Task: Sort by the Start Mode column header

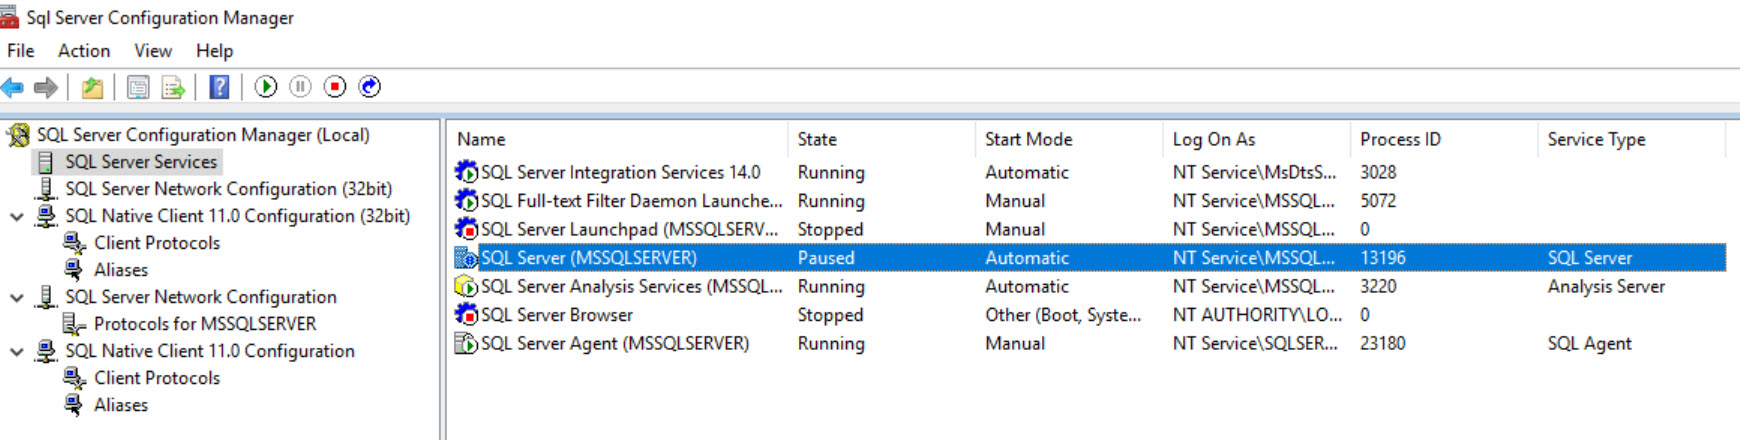Action: (1070, 139)
